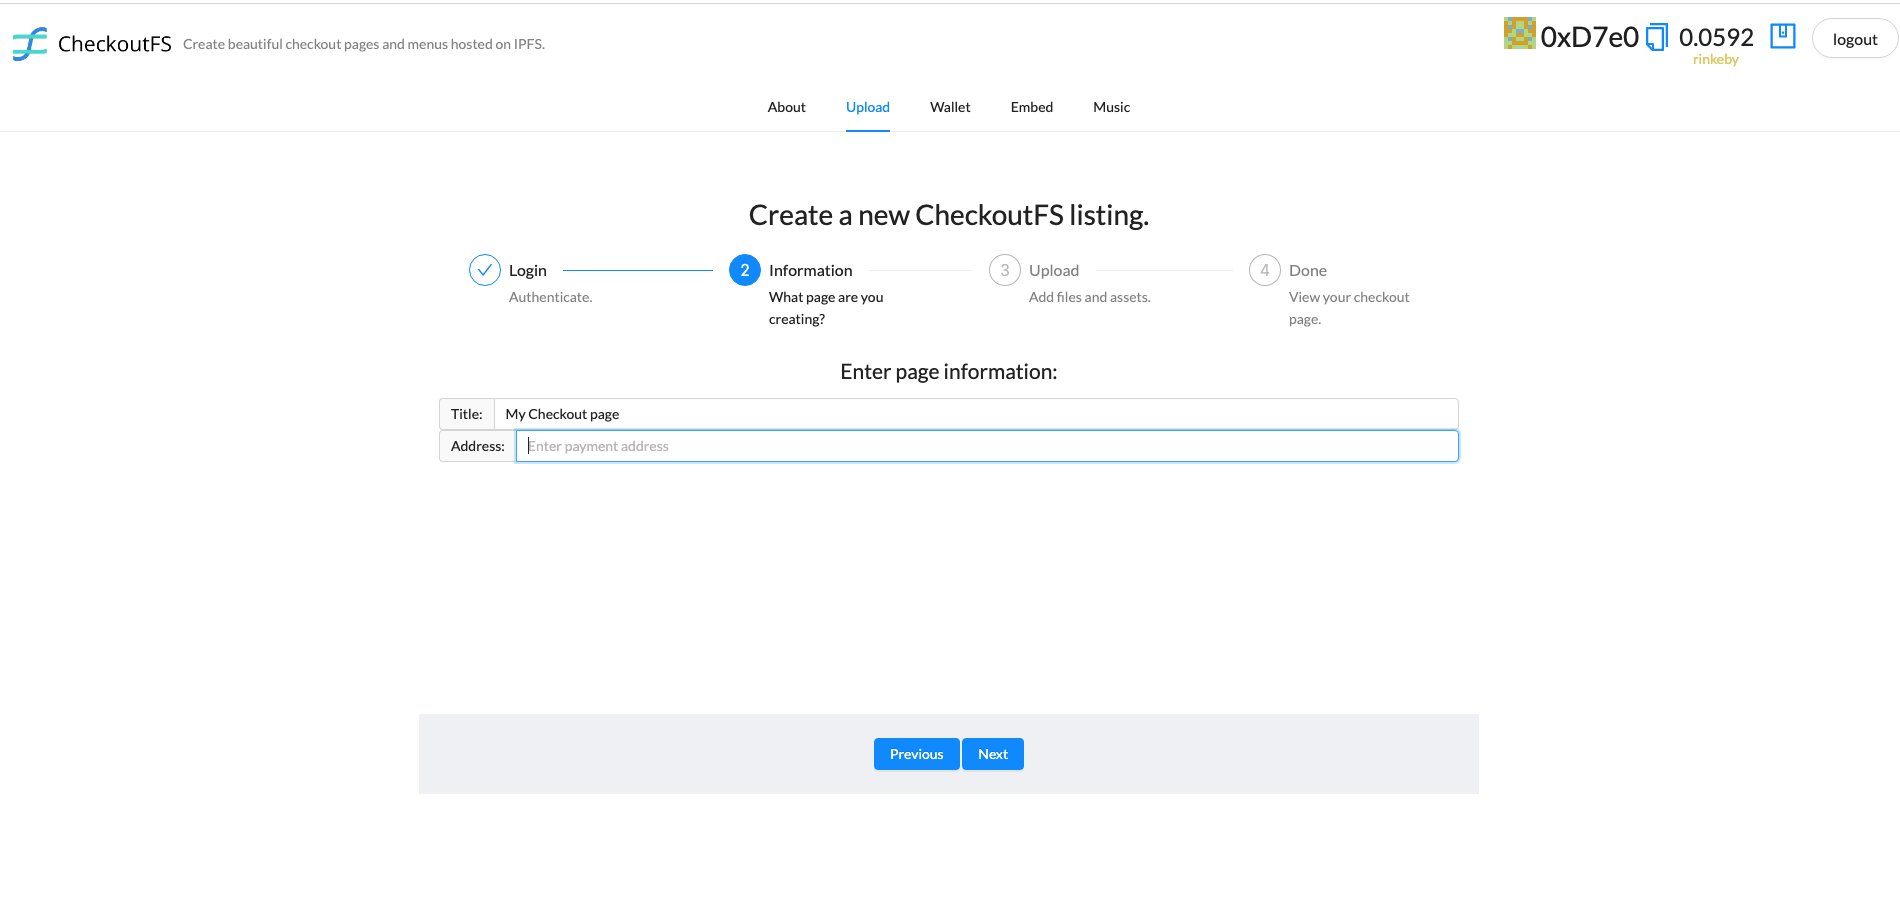The width and height of the screenshot is (1900, 917).
Task: Click the 'What page are you creating?' description
Action: click(x=826, y=308)
